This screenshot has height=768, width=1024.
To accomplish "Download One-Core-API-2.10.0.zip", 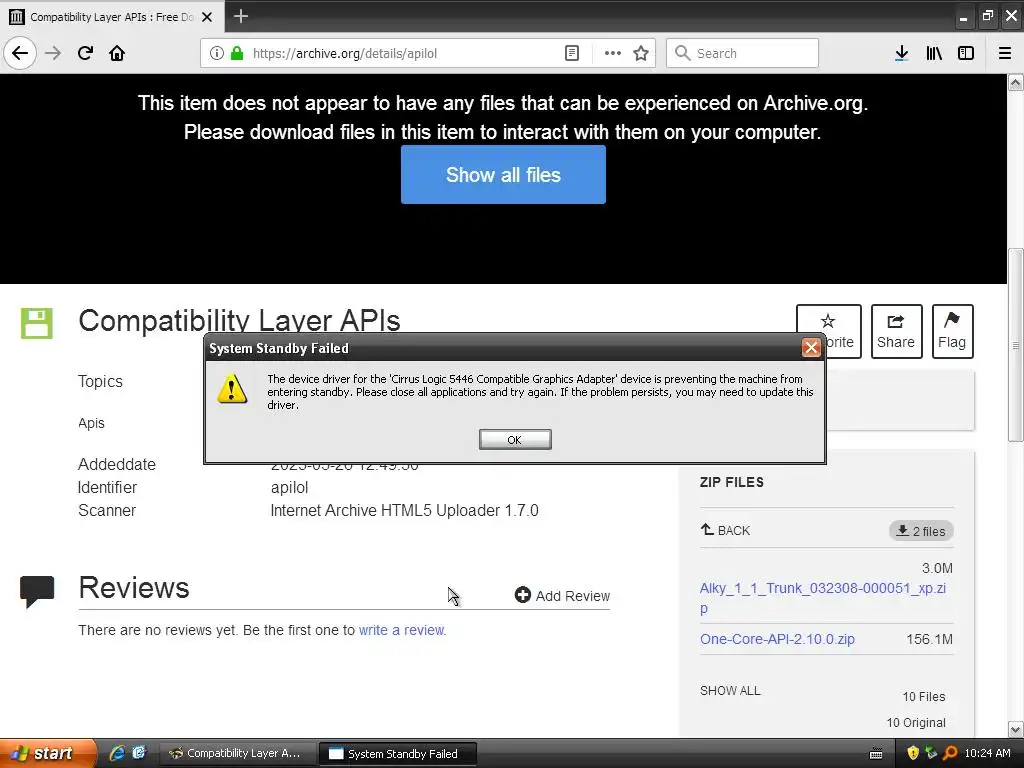I will [x=777, y=639].
